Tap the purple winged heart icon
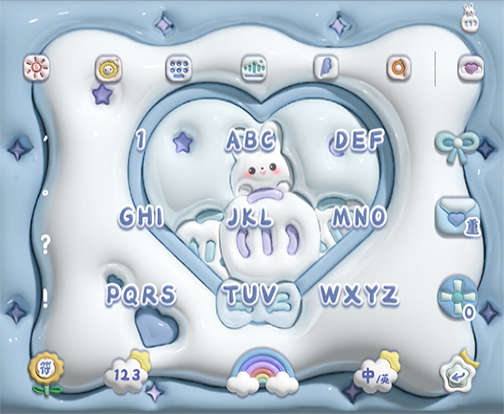 click(x=471, y=69)
